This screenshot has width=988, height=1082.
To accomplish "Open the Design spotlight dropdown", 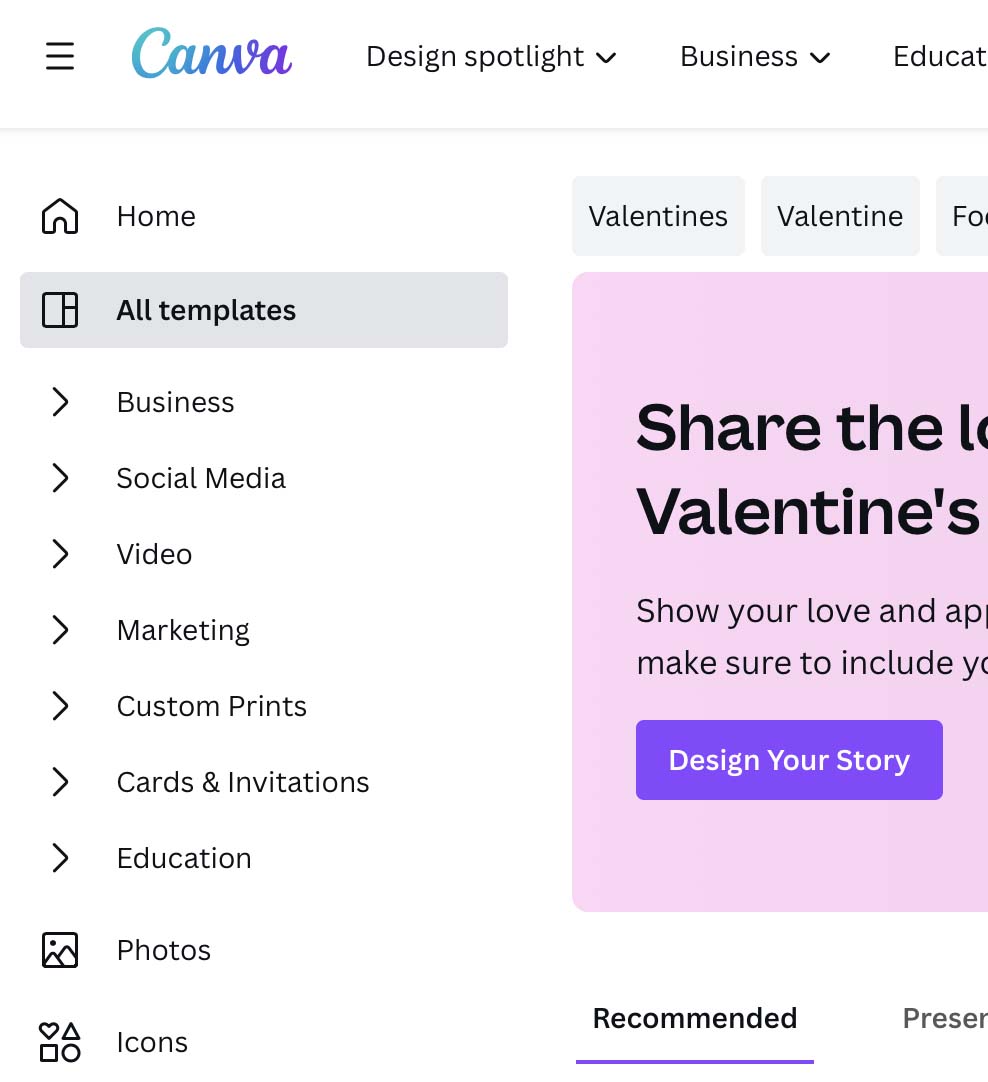I will 491,57.
